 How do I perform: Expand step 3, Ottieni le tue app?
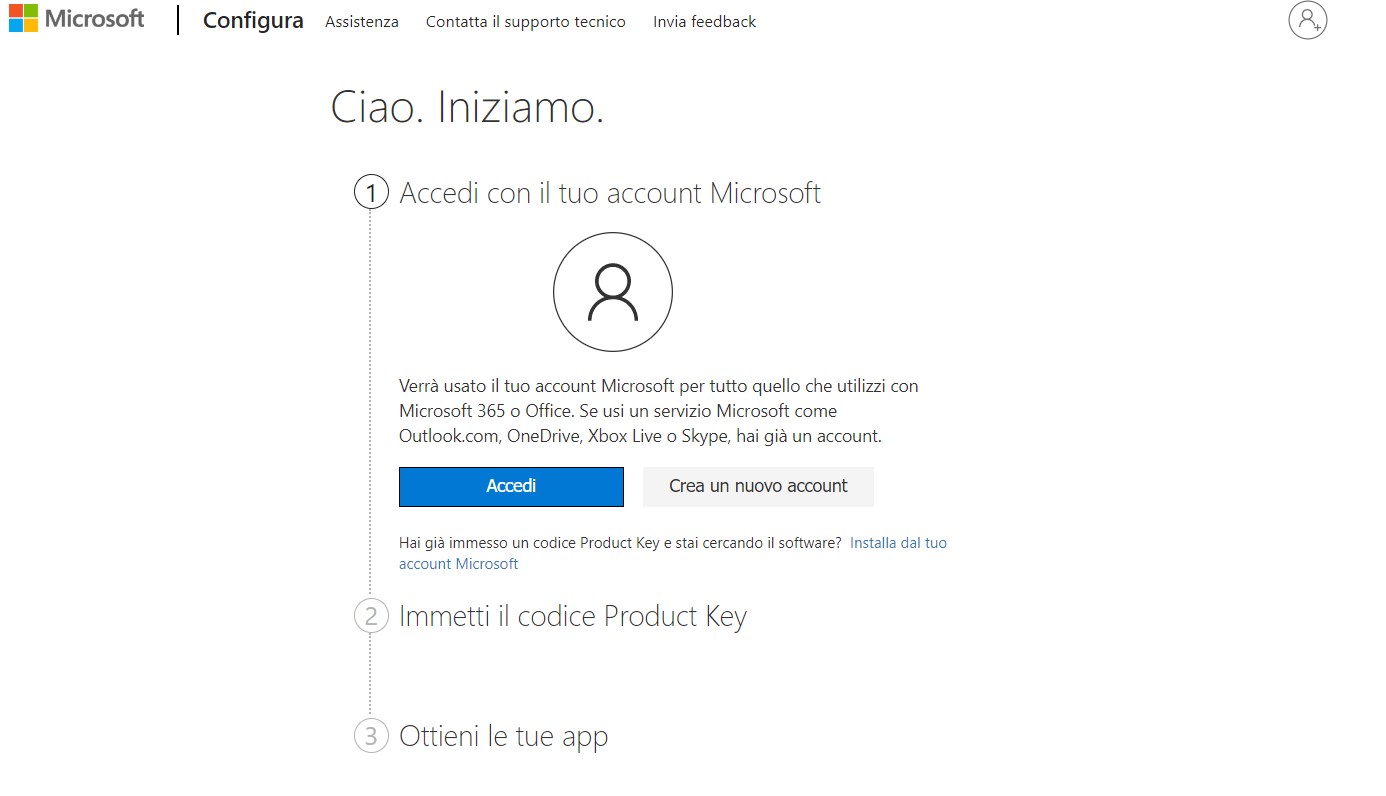pyautogui.click(x=503, y=736)
